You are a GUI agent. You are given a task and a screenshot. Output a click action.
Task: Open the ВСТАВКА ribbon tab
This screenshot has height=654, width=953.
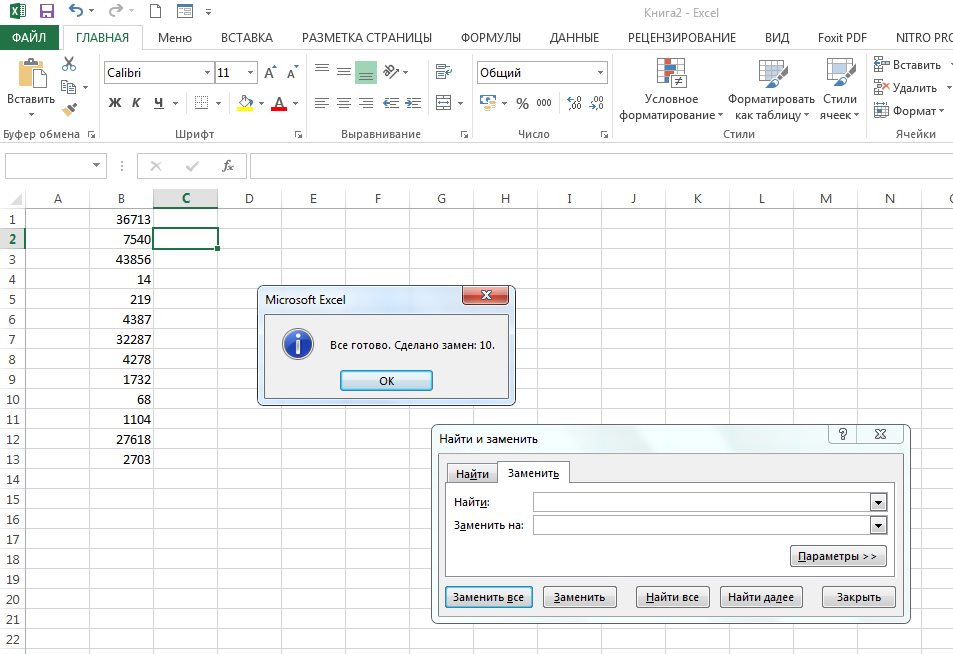[246, 38]
